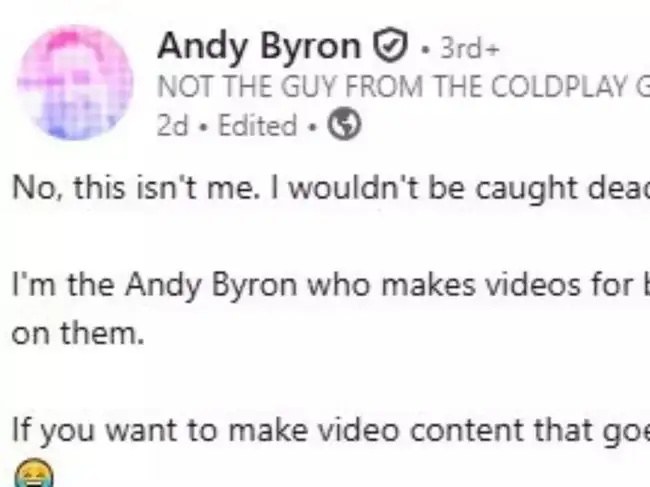Click the word "Andy" in the name heading
The image size is (650, 487).
tap(202, 48)
